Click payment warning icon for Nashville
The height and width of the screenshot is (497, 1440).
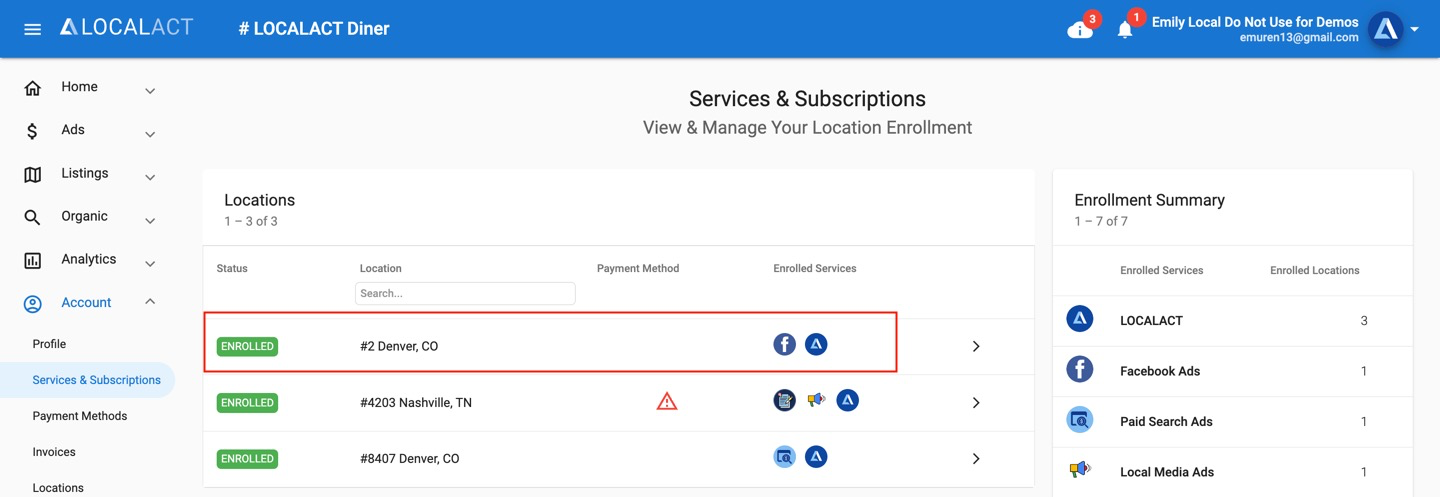tap(667, 402)
